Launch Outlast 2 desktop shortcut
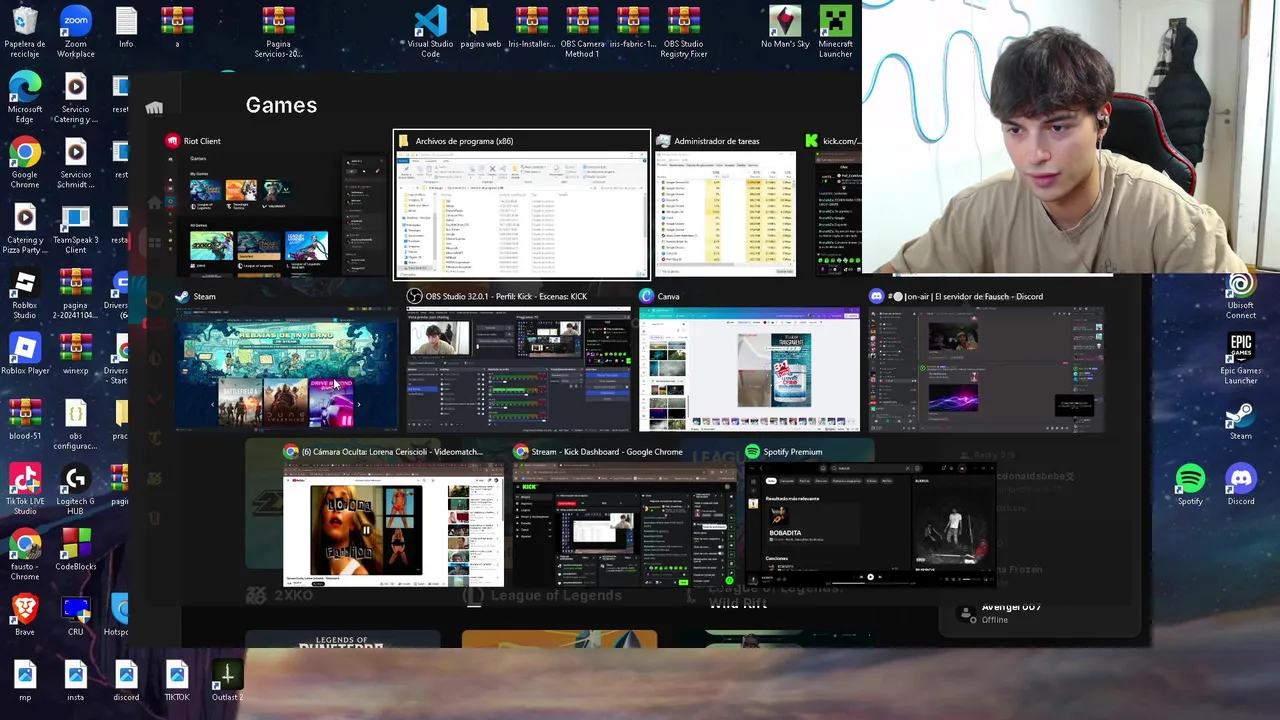Viewport: 1280px width, 720px height. (x=227, y=681)
